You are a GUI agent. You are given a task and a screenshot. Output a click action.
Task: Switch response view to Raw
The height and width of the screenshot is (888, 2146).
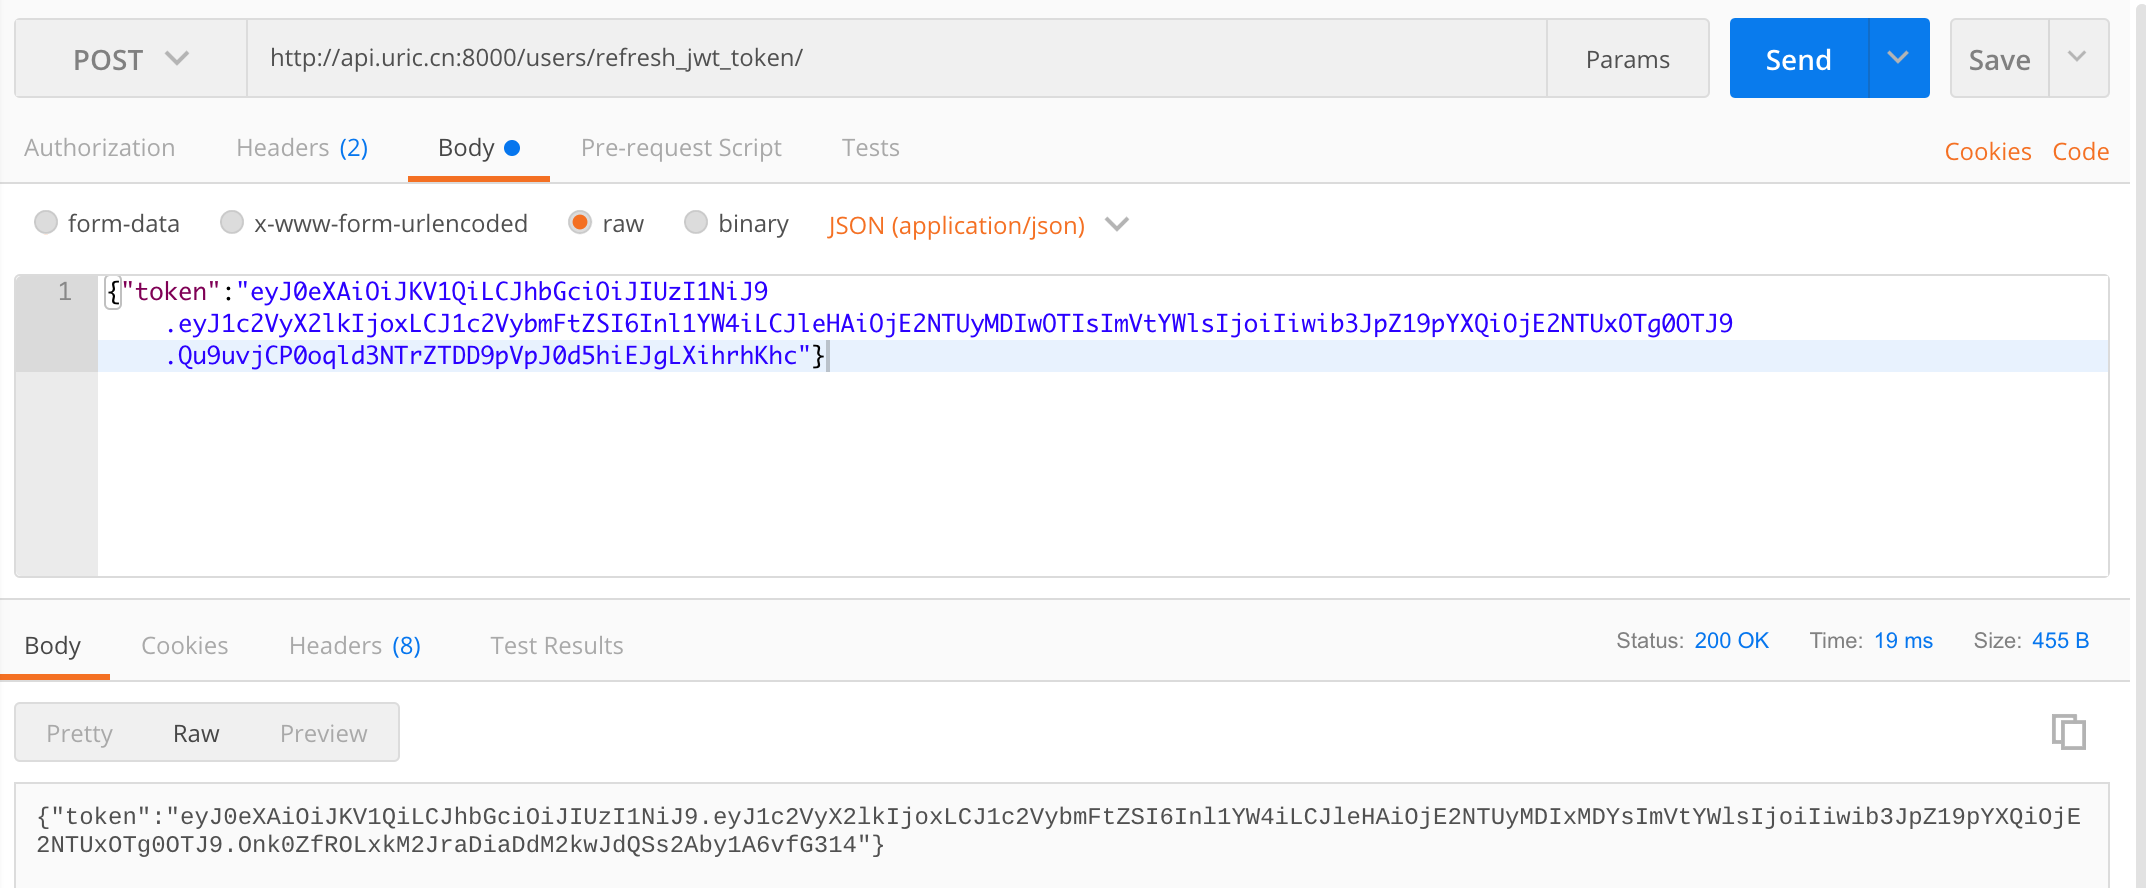196,733
